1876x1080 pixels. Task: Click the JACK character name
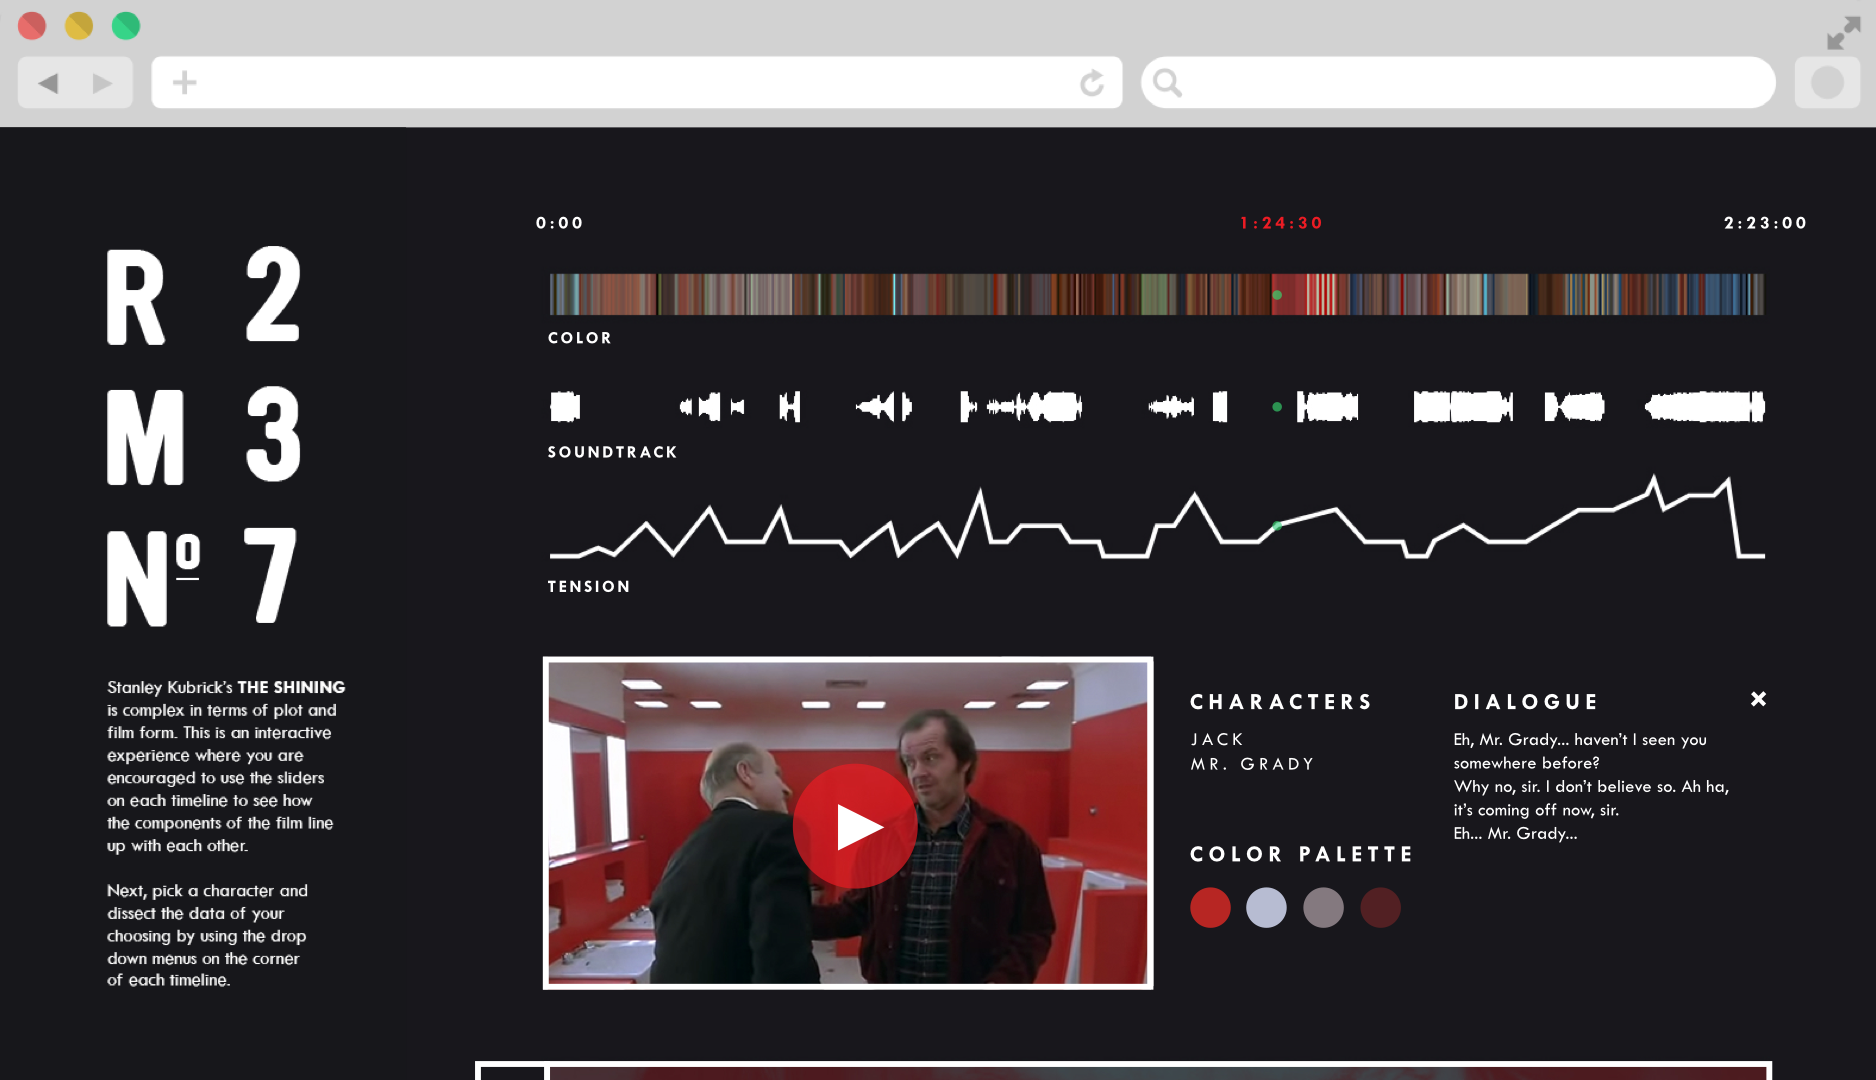coord(1217,740)
